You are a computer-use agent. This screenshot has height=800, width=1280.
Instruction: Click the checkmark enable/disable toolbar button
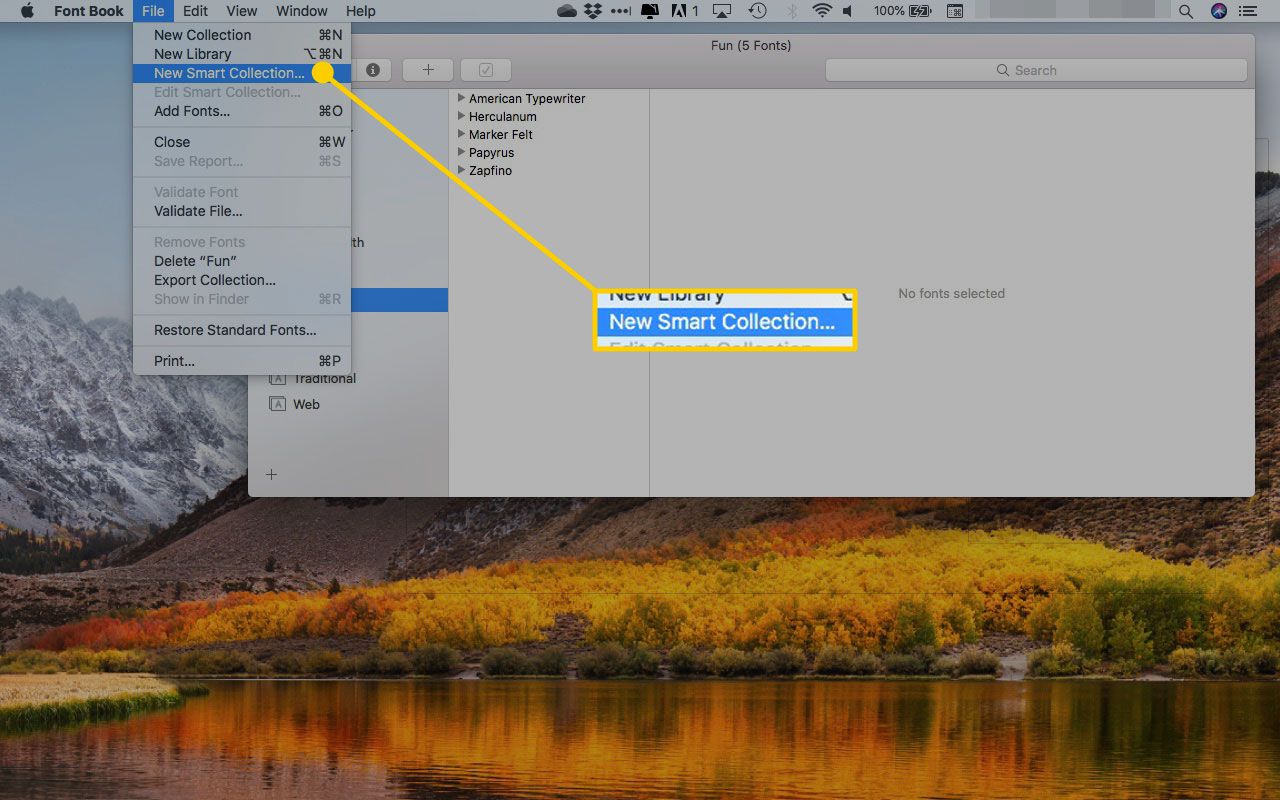coord(486,70)
